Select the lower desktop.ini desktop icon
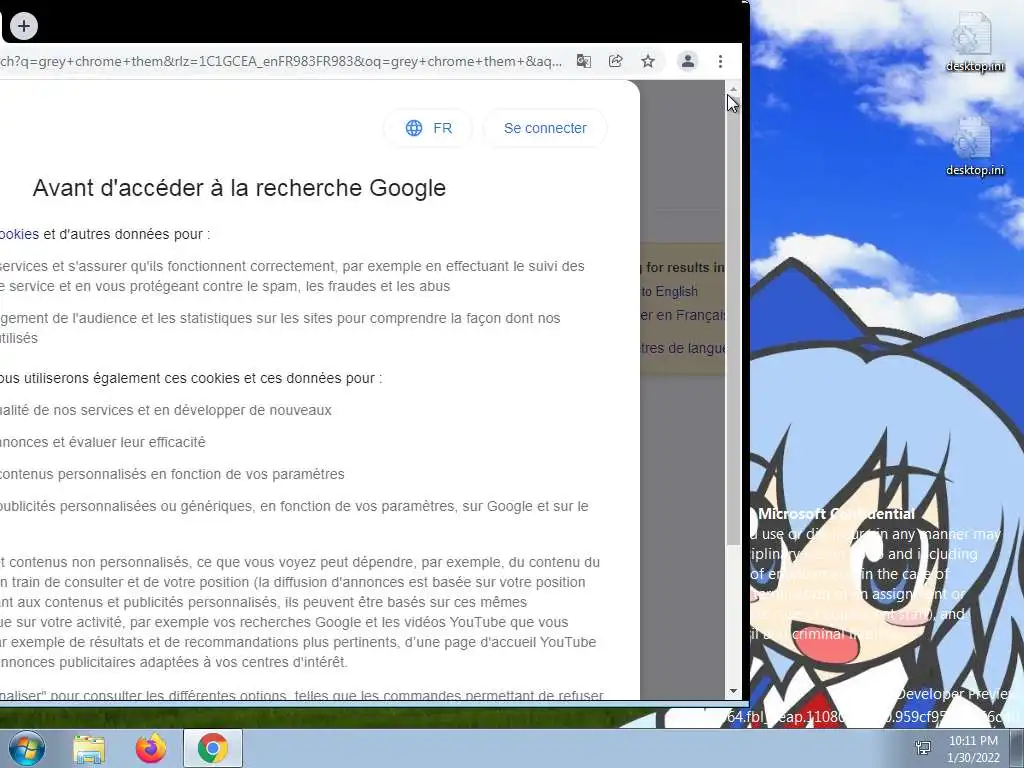The height and width of the screenshot is (768, 1024). coord(974,147)
